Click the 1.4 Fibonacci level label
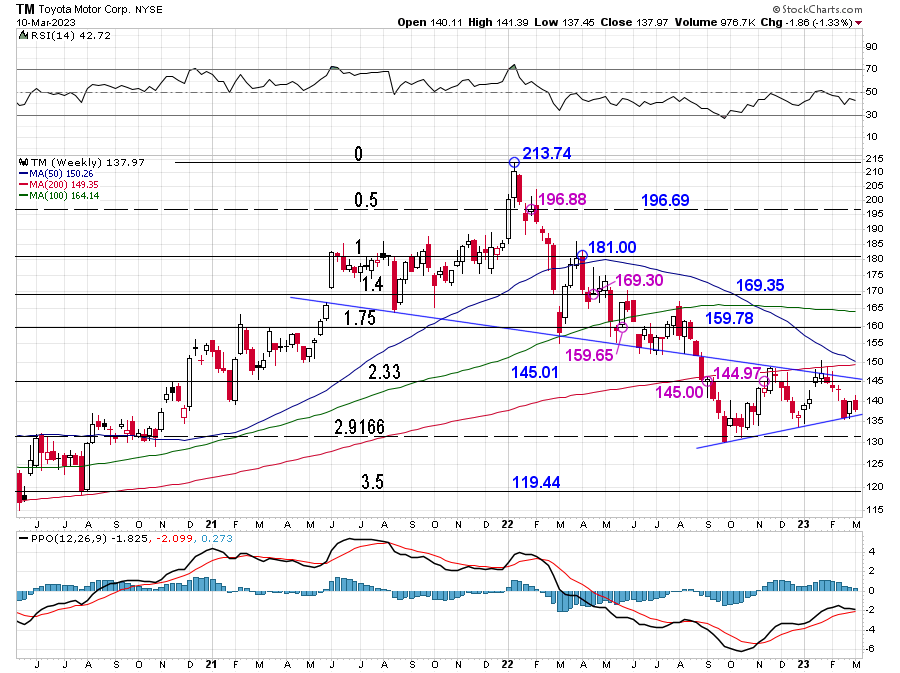The height and width of the screenshot is (673, 900). 373,283
